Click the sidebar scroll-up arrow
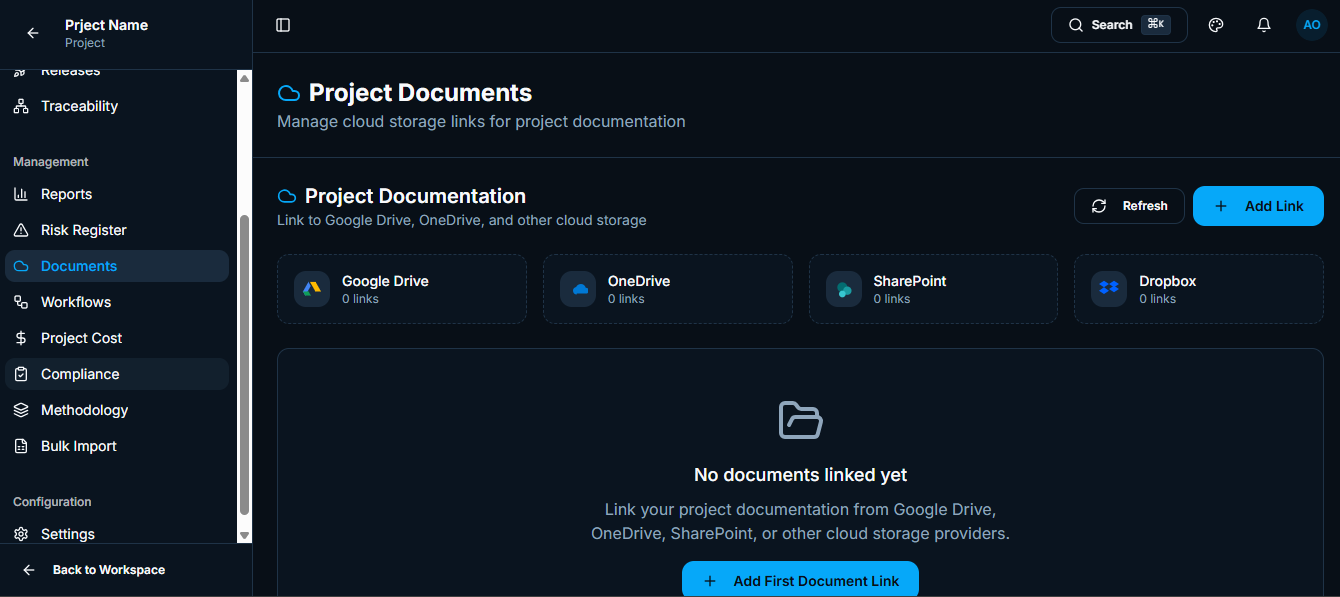The image size is (1340, 597). pyautogui.click(x=244, y=78)
